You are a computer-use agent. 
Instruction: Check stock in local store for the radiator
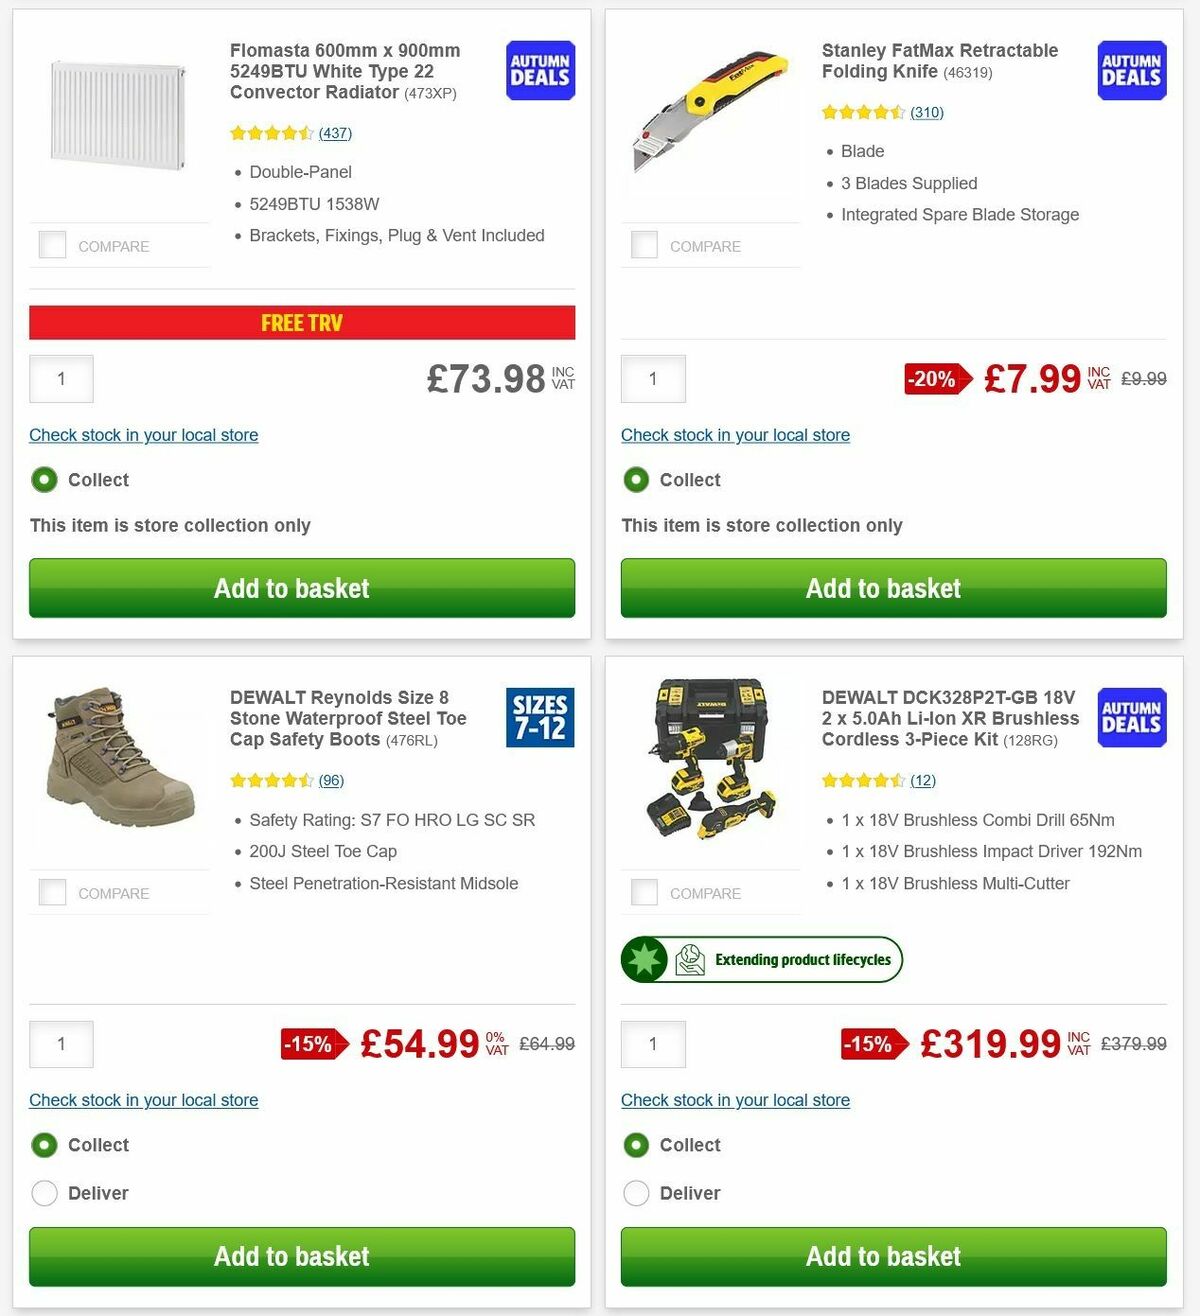143,435
